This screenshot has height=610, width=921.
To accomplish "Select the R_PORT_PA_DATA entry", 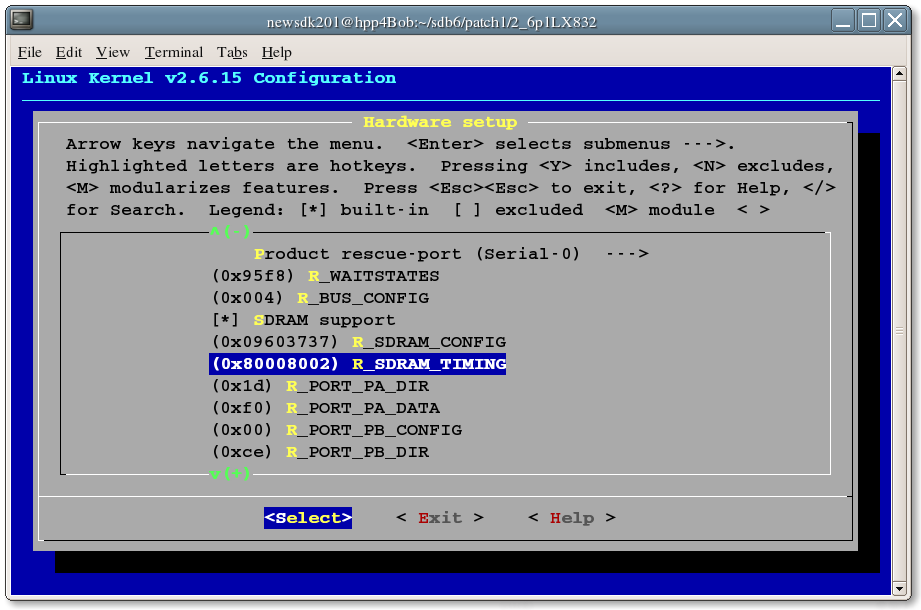I will 326,408.
